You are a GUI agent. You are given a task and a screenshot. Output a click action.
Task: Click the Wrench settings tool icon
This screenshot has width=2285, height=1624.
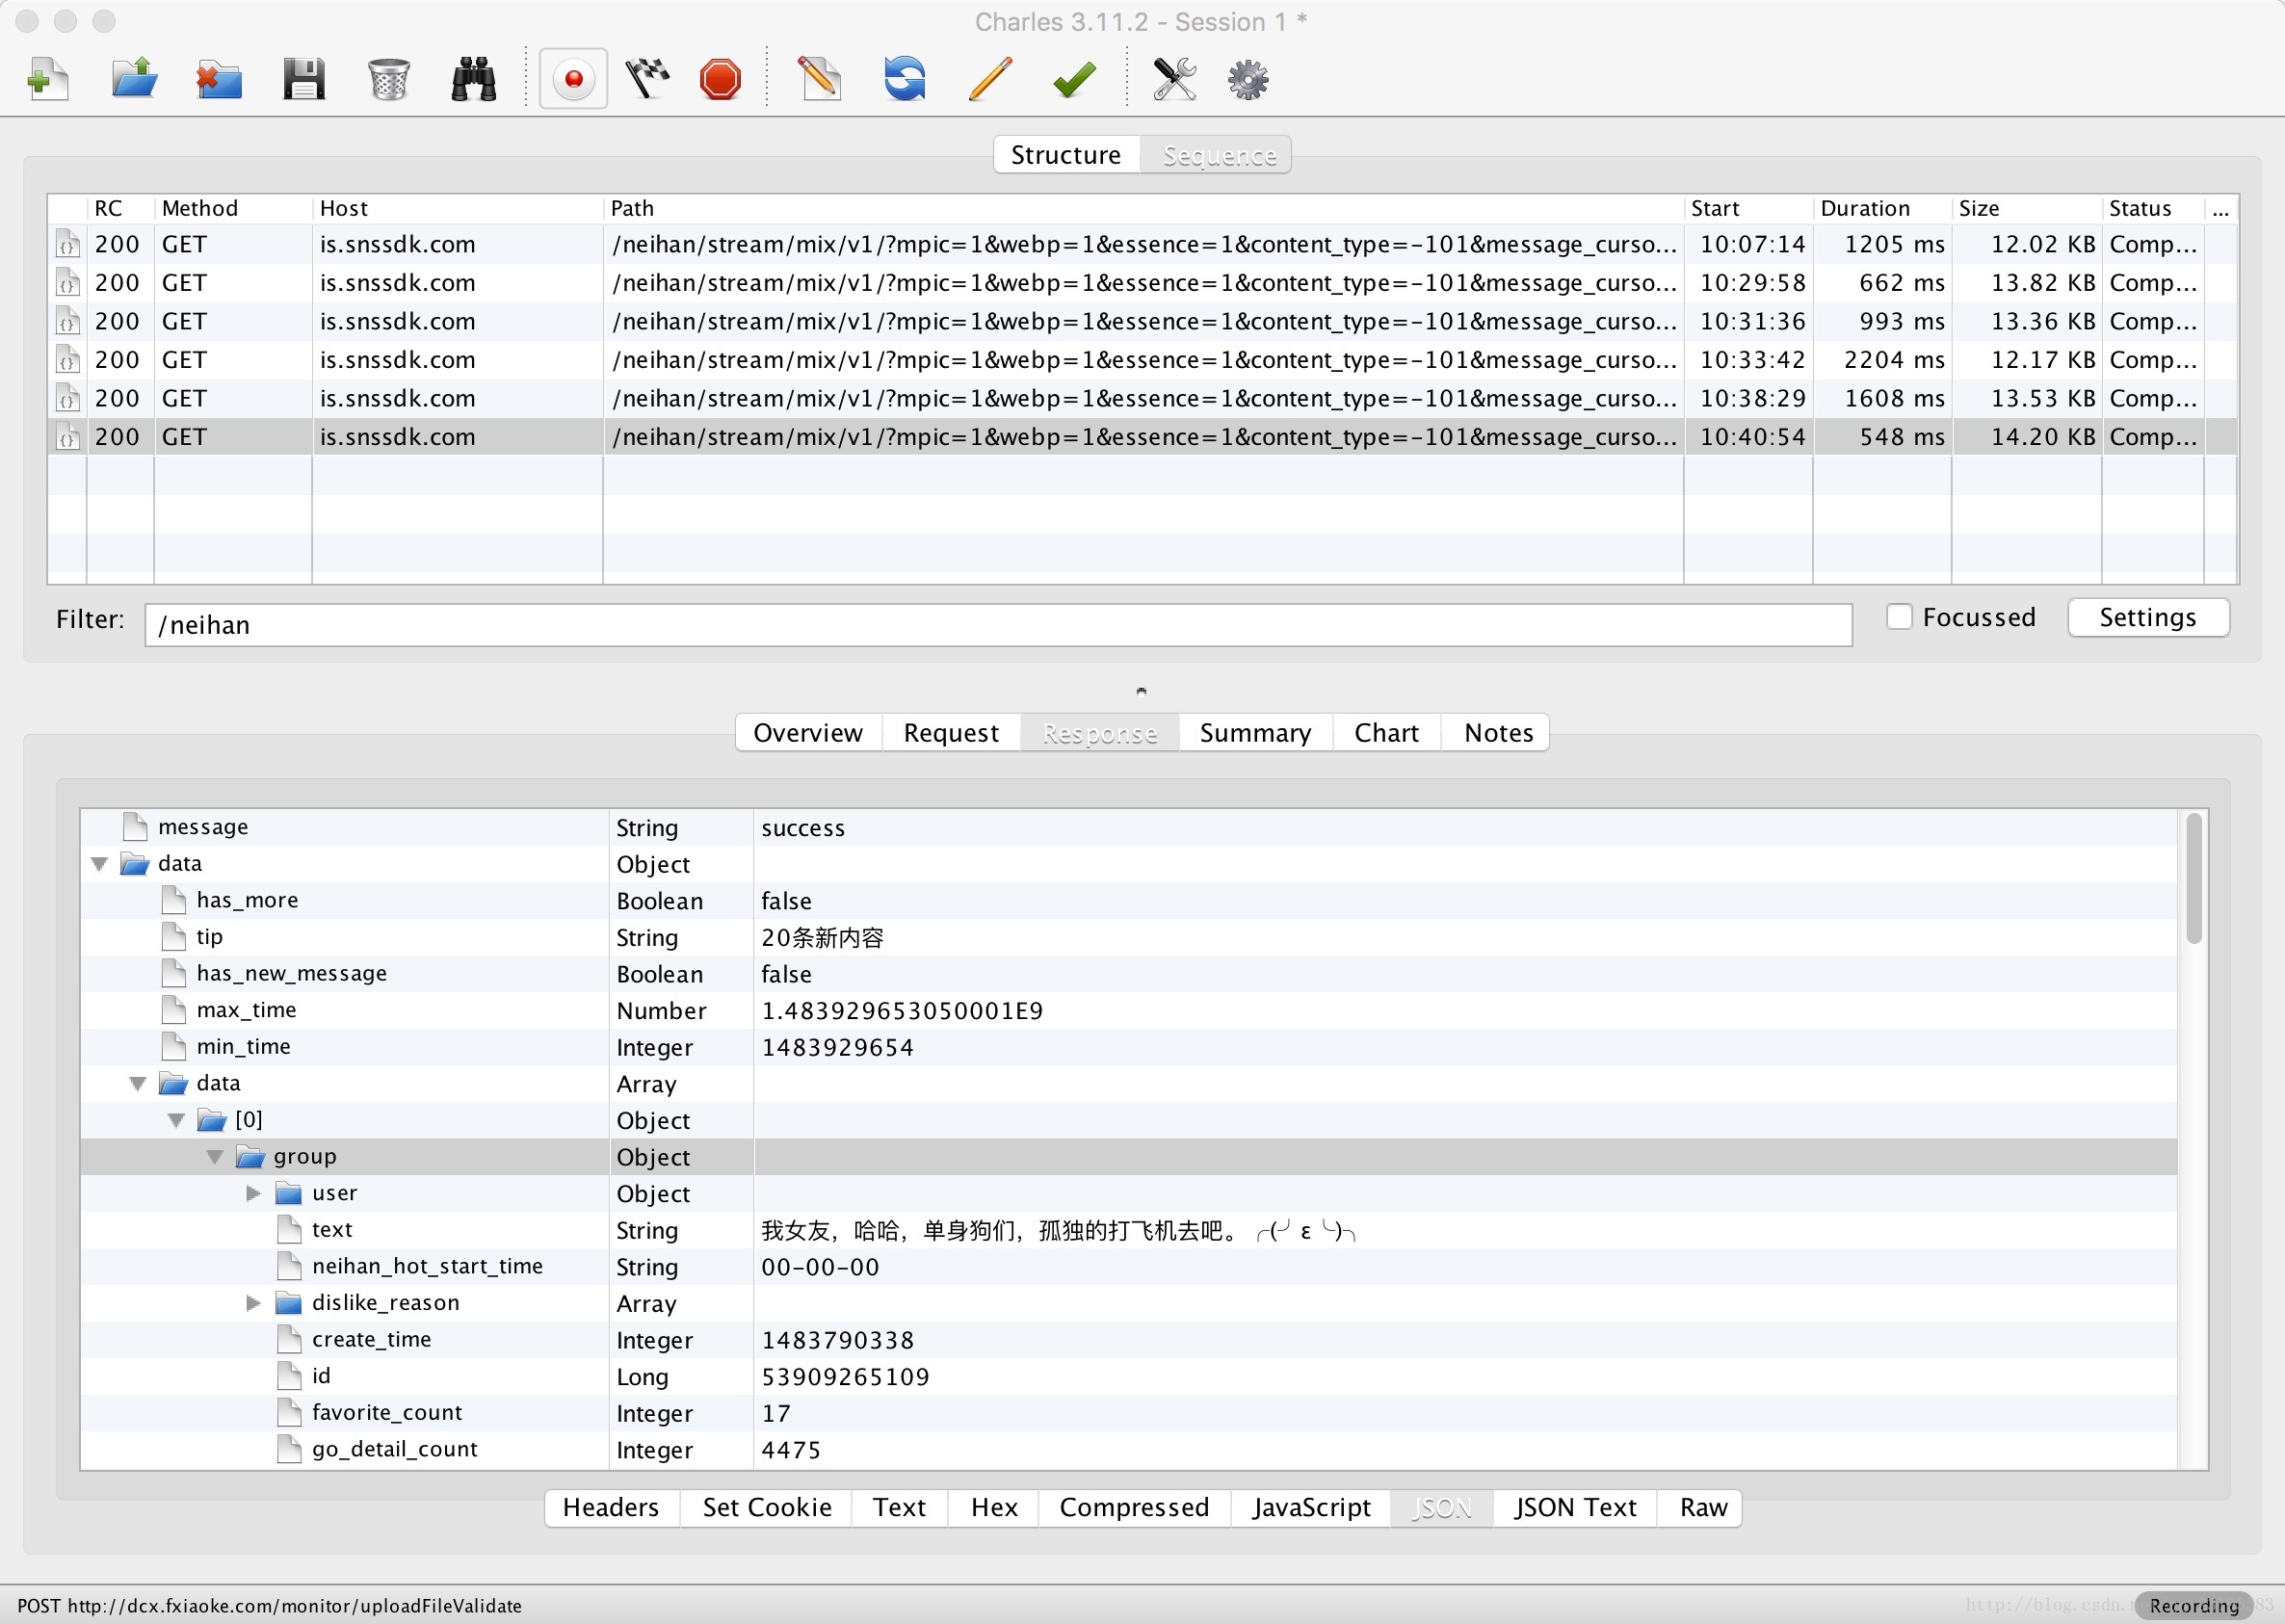(x=1169, y=75)
